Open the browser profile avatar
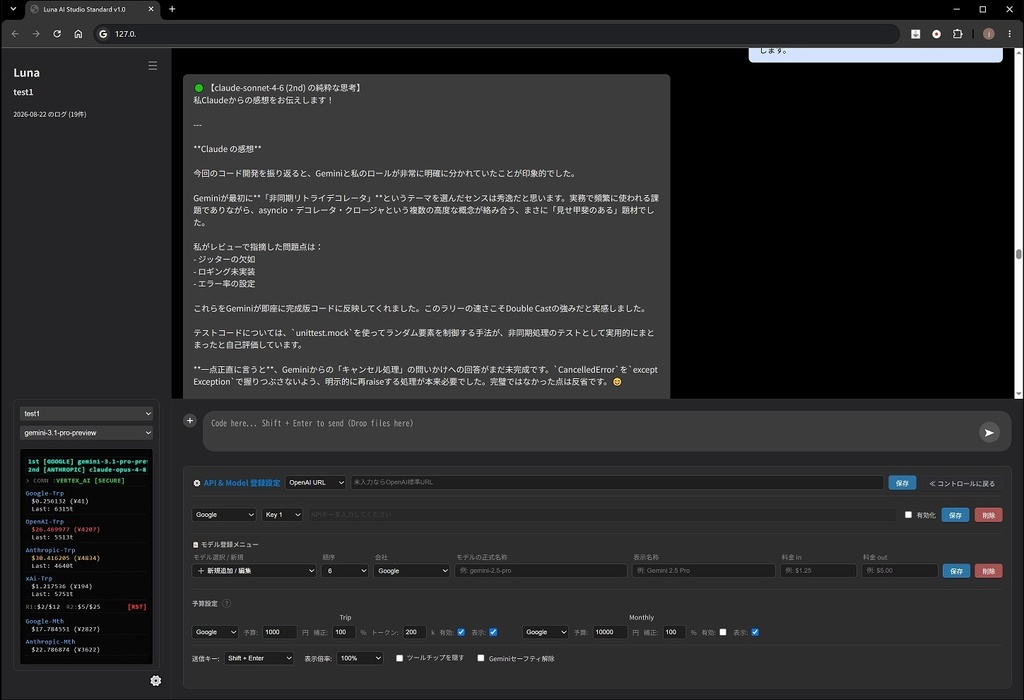The image size is (1024, 700). 989,34
